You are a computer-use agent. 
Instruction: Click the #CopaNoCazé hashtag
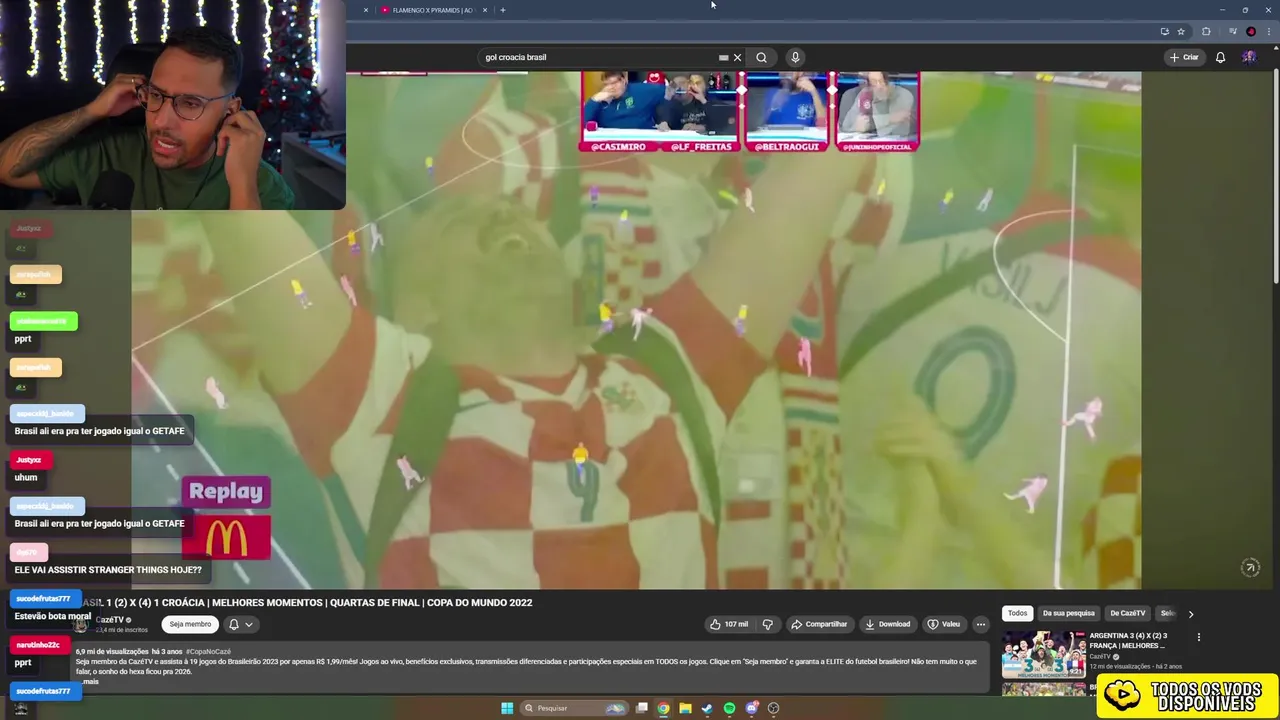[208, 652]
